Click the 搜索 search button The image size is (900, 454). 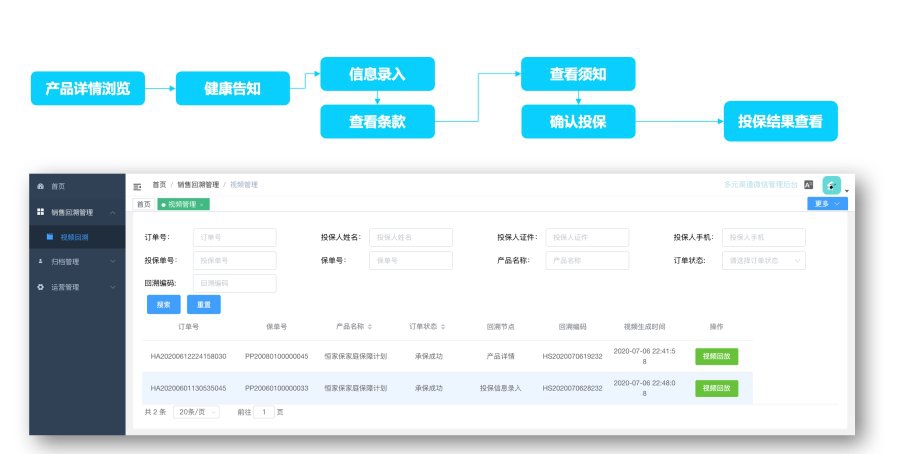164,304
